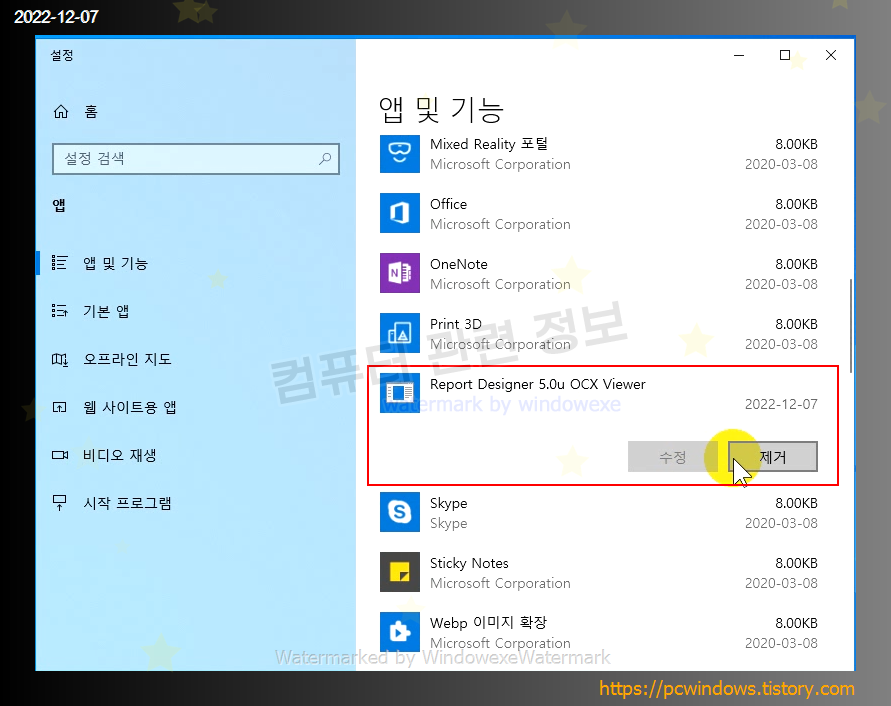Click the 8.00KB size of Sticky Notes
Image resolution: width=891 pixels, height=706 pixels.
pyautogui.click(x=796, y=563)
